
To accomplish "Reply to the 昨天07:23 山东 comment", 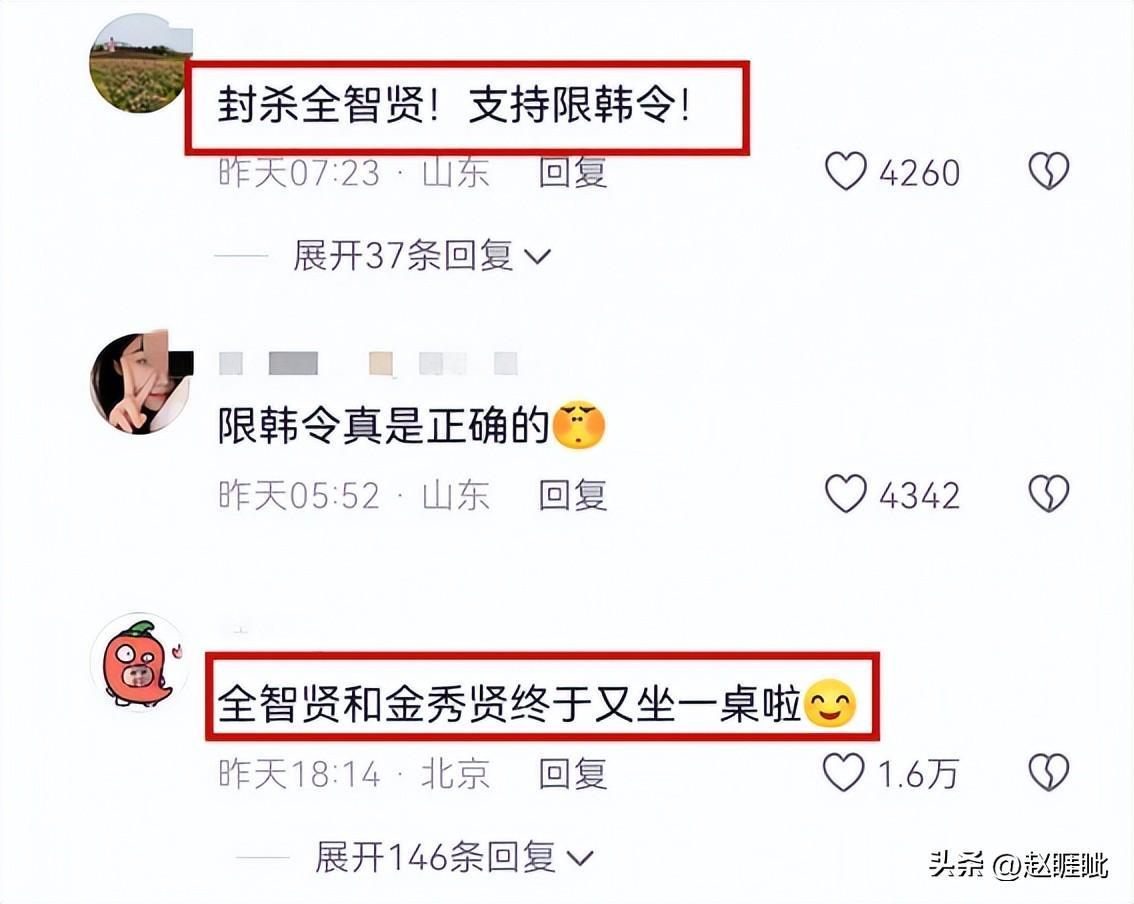I will [x=572, y=173].
